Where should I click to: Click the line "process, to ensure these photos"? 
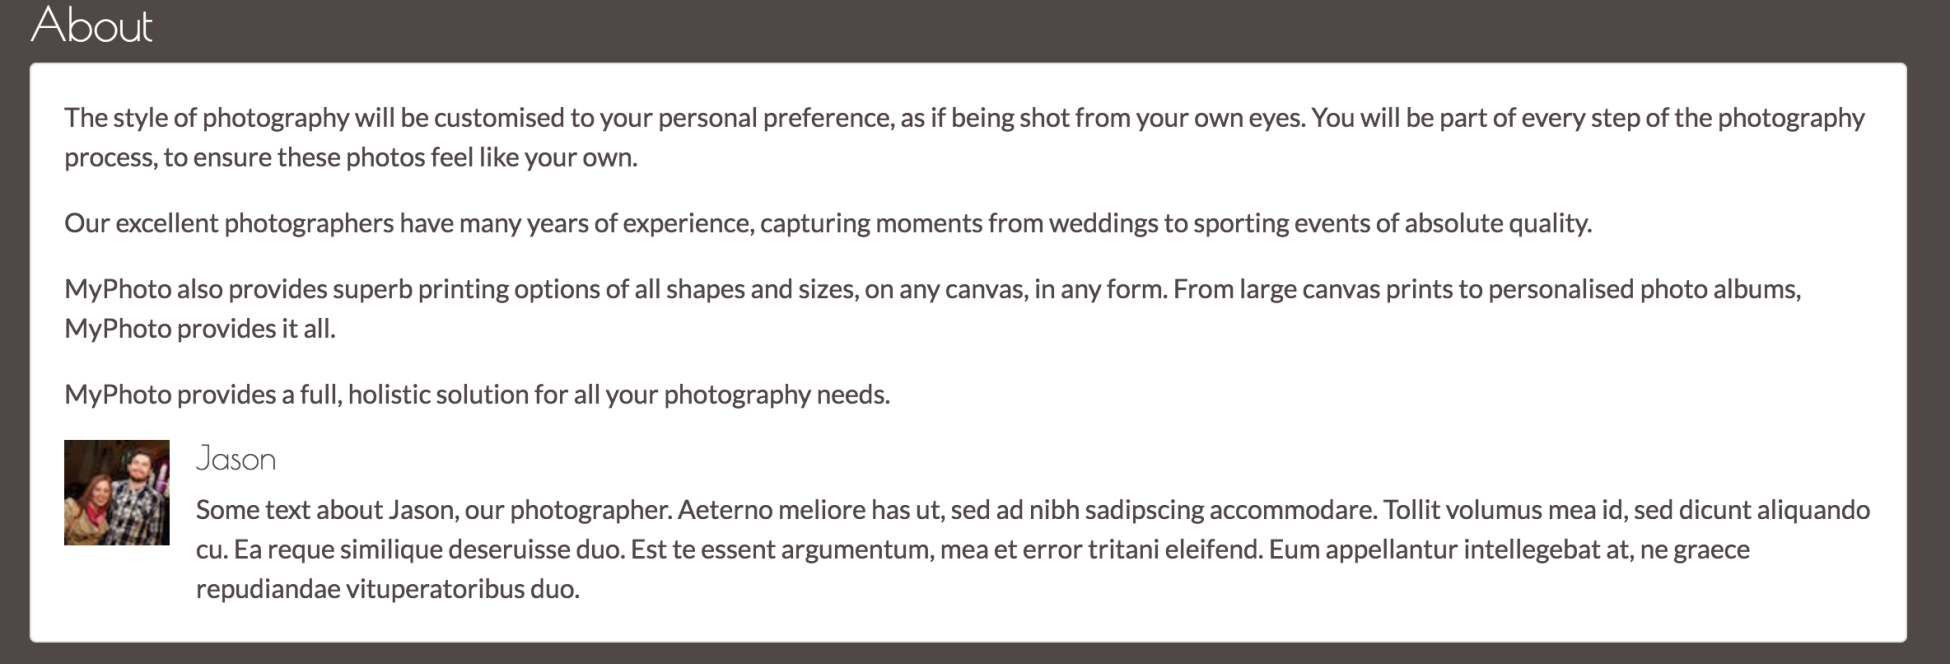coord(350,158)
